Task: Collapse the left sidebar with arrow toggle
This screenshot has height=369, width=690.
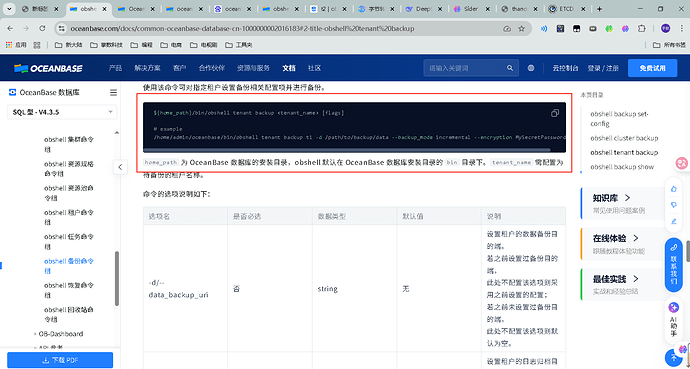Action: pyautogui.click(x=120, y=167)
